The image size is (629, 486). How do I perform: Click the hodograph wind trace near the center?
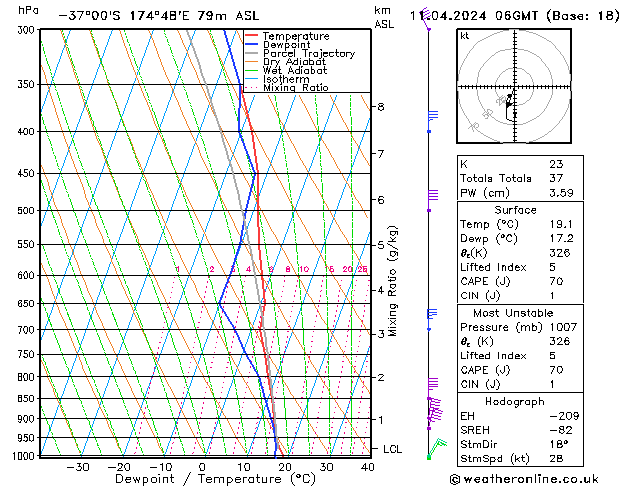pos(510,106)
